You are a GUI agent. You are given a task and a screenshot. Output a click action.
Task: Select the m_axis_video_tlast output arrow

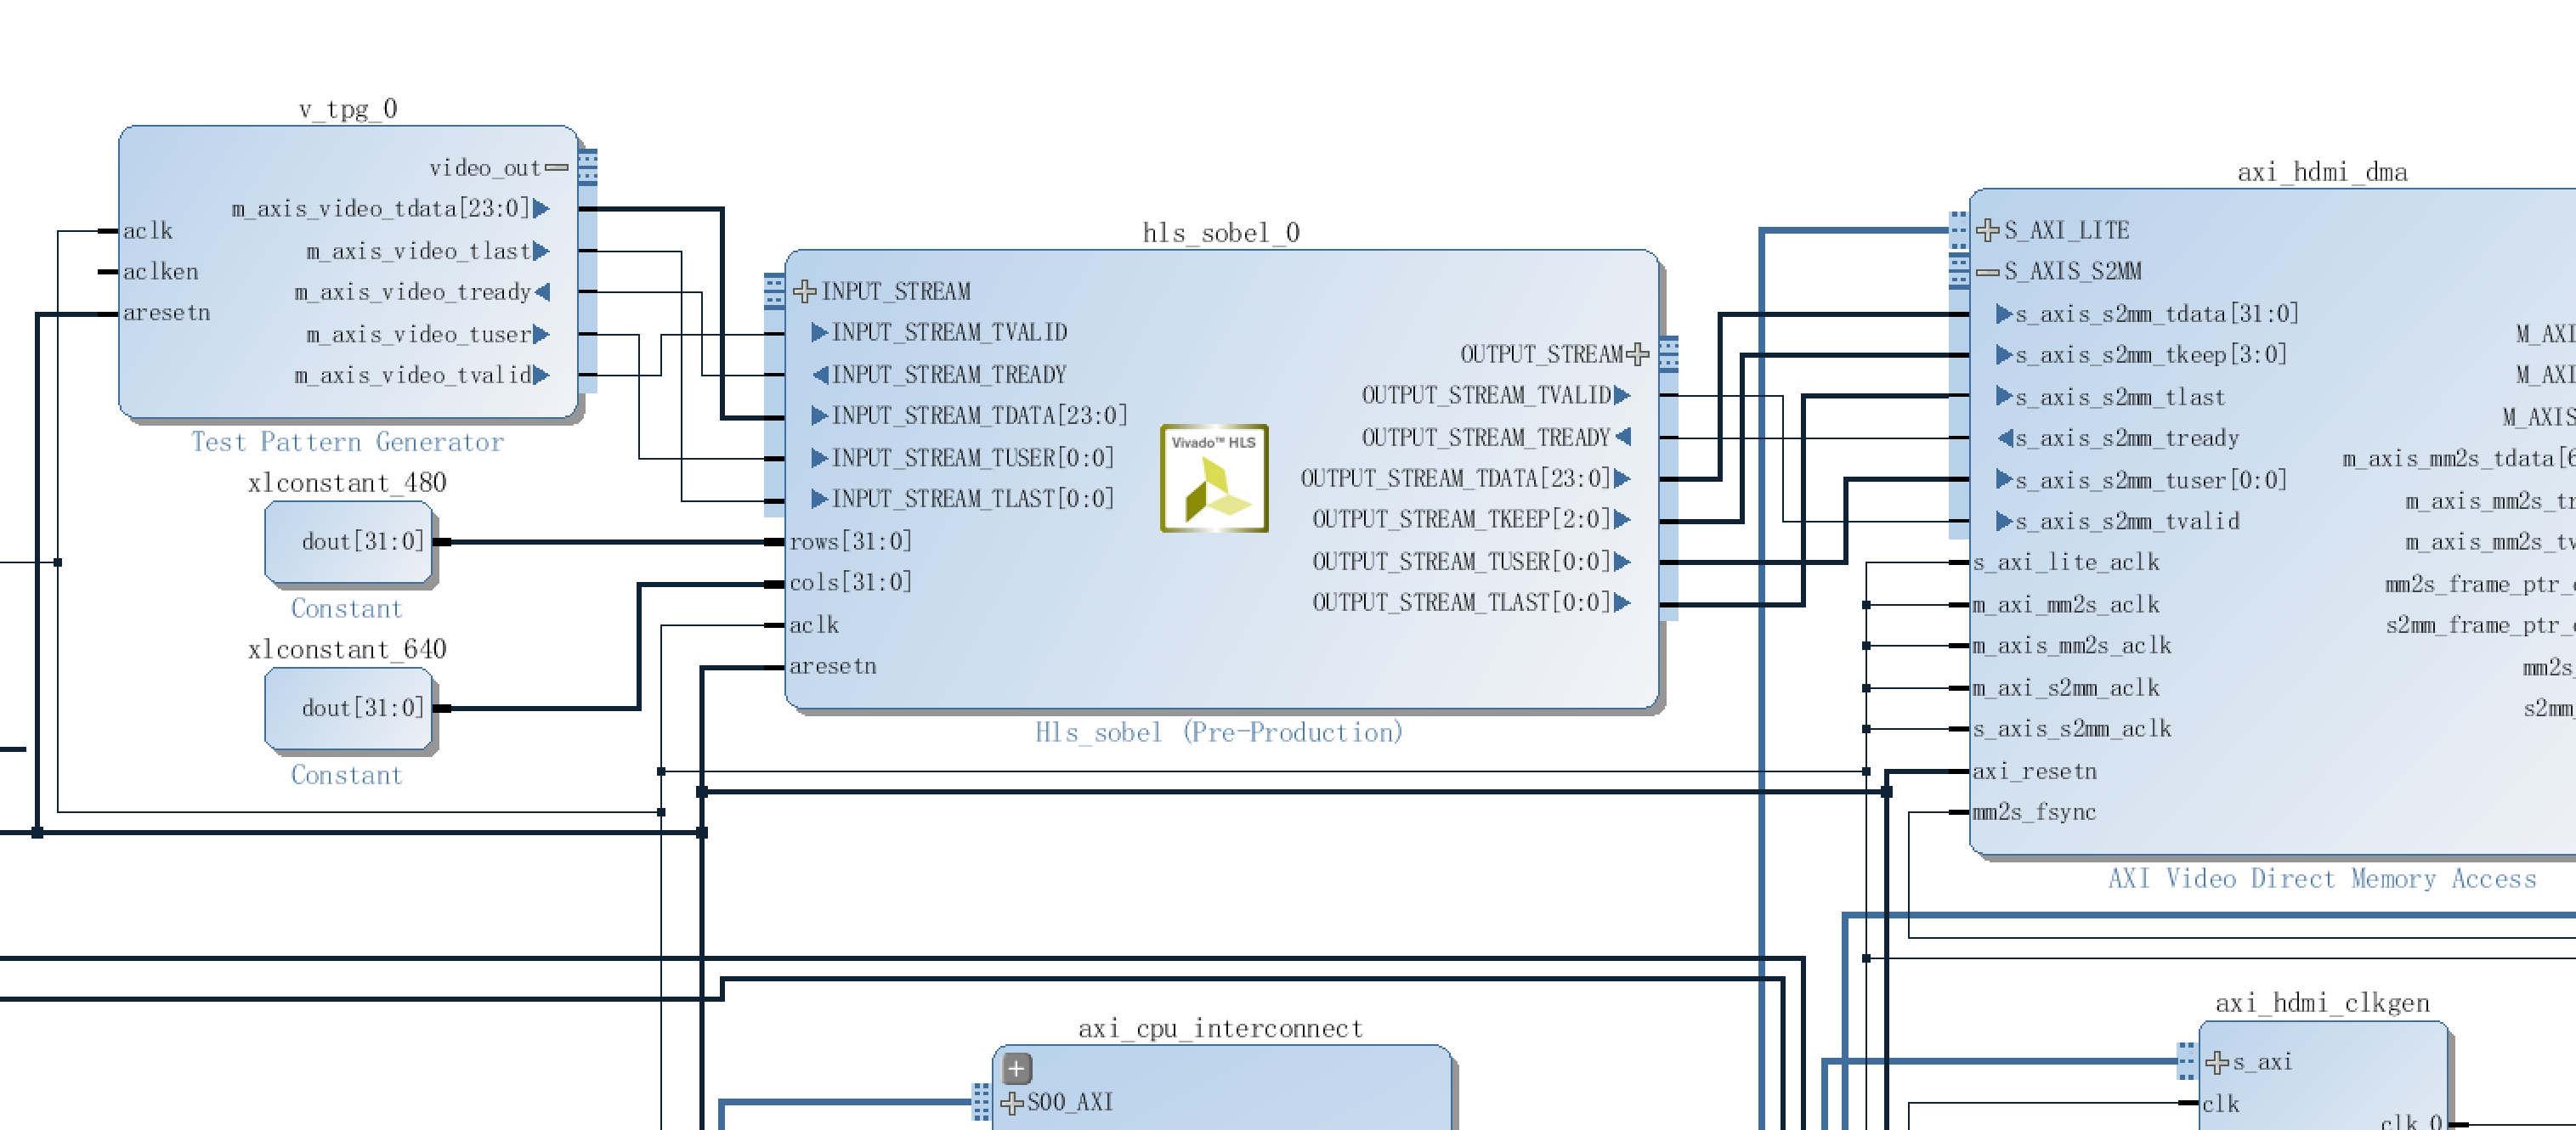(541, 251)
